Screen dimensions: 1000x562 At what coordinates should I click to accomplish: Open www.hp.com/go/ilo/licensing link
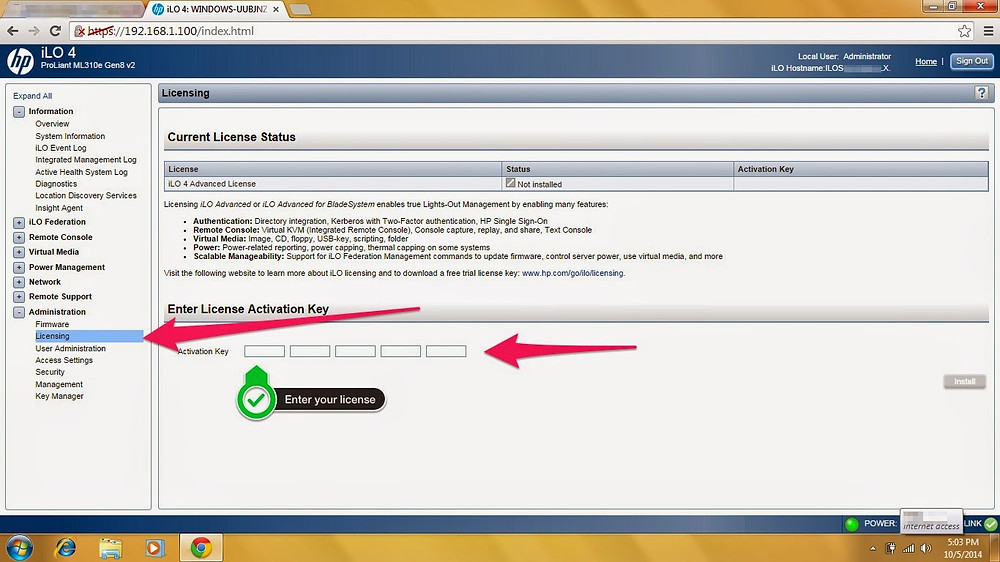(573, 273)
